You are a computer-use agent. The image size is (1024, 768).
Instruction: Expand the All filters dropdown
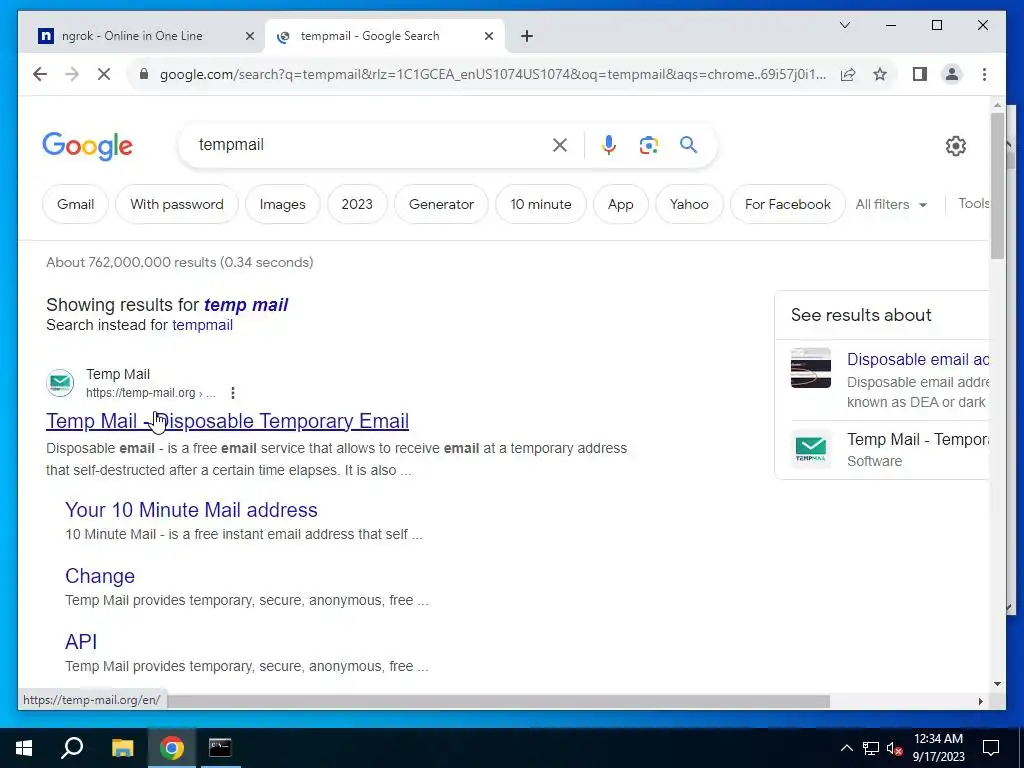(891, 204)
